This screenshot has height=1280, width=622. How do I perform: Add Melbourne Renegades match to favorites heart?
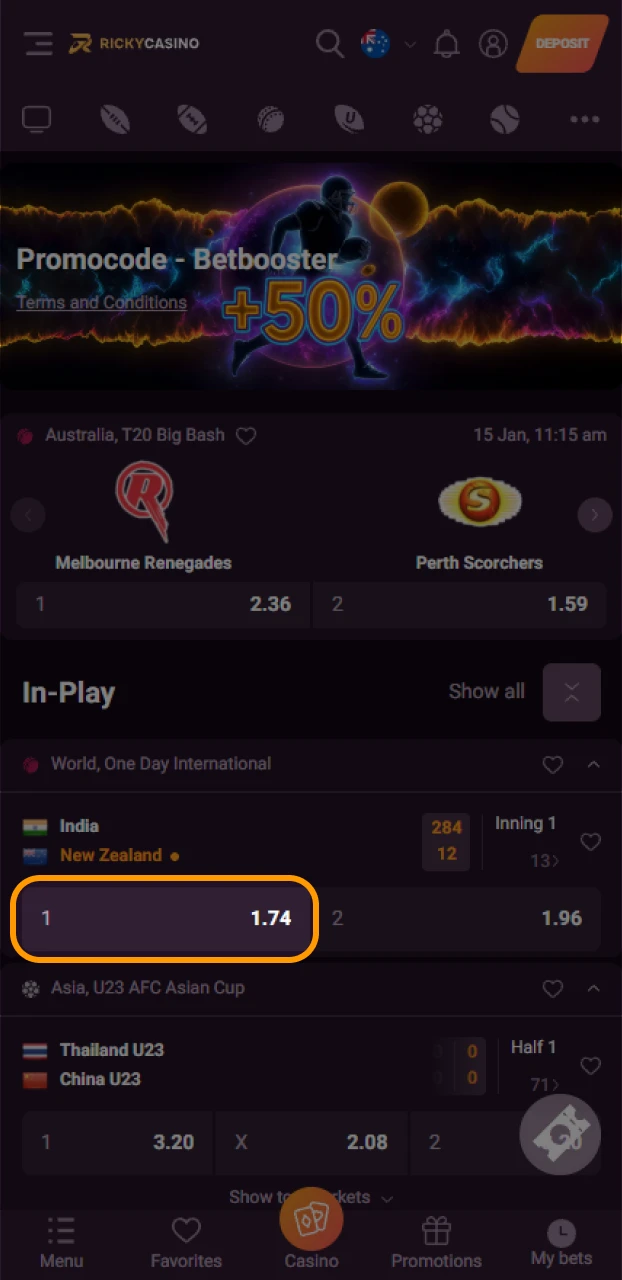click(x=246, y=436)
